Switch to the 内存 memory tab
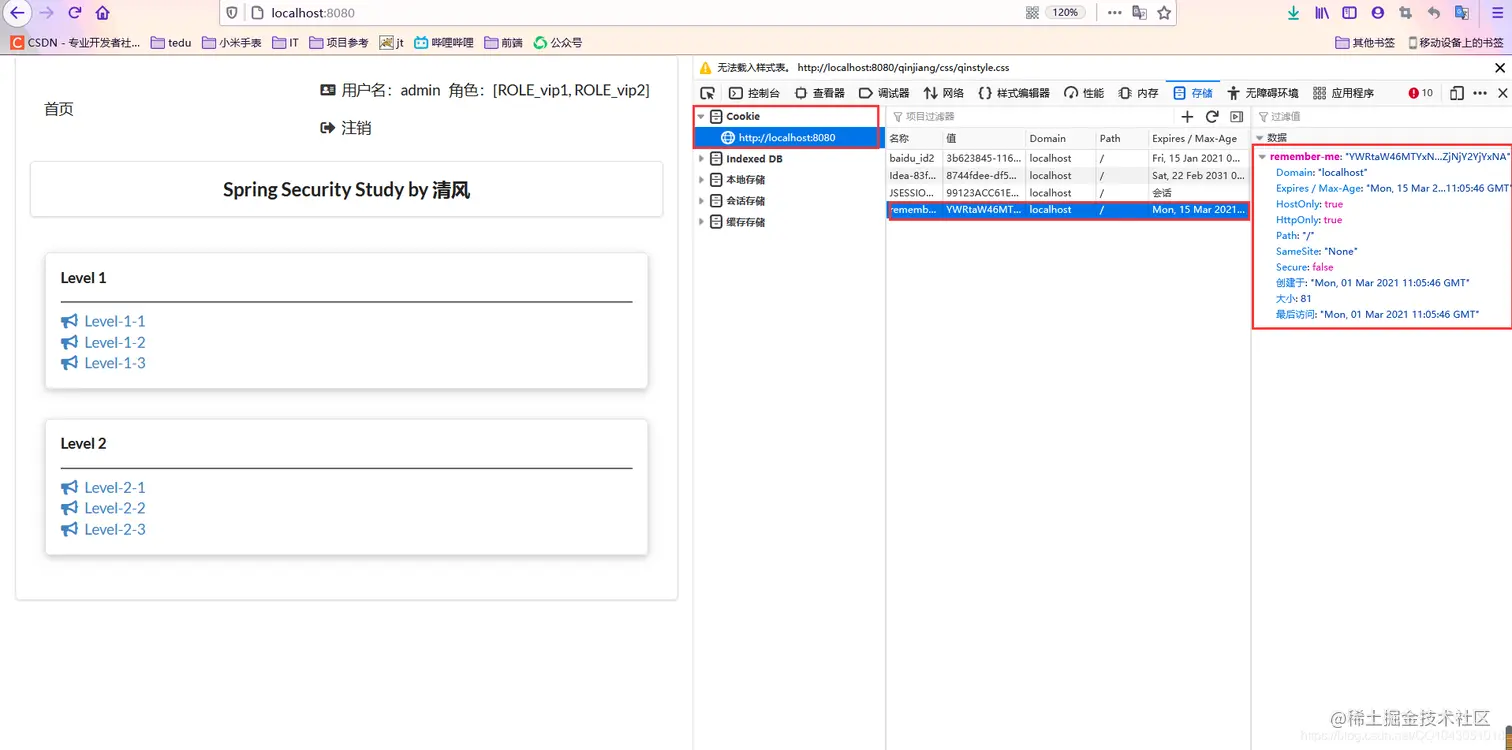Viewport: 1512px width, 750px height. pyautogui.click(x=1138, y=93)
